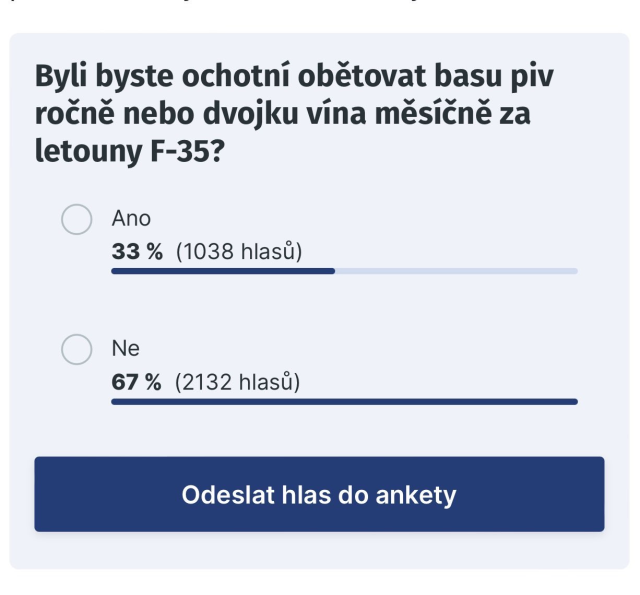
Task: Click the 67 % result percentage
Action: (x=137, y=381)
